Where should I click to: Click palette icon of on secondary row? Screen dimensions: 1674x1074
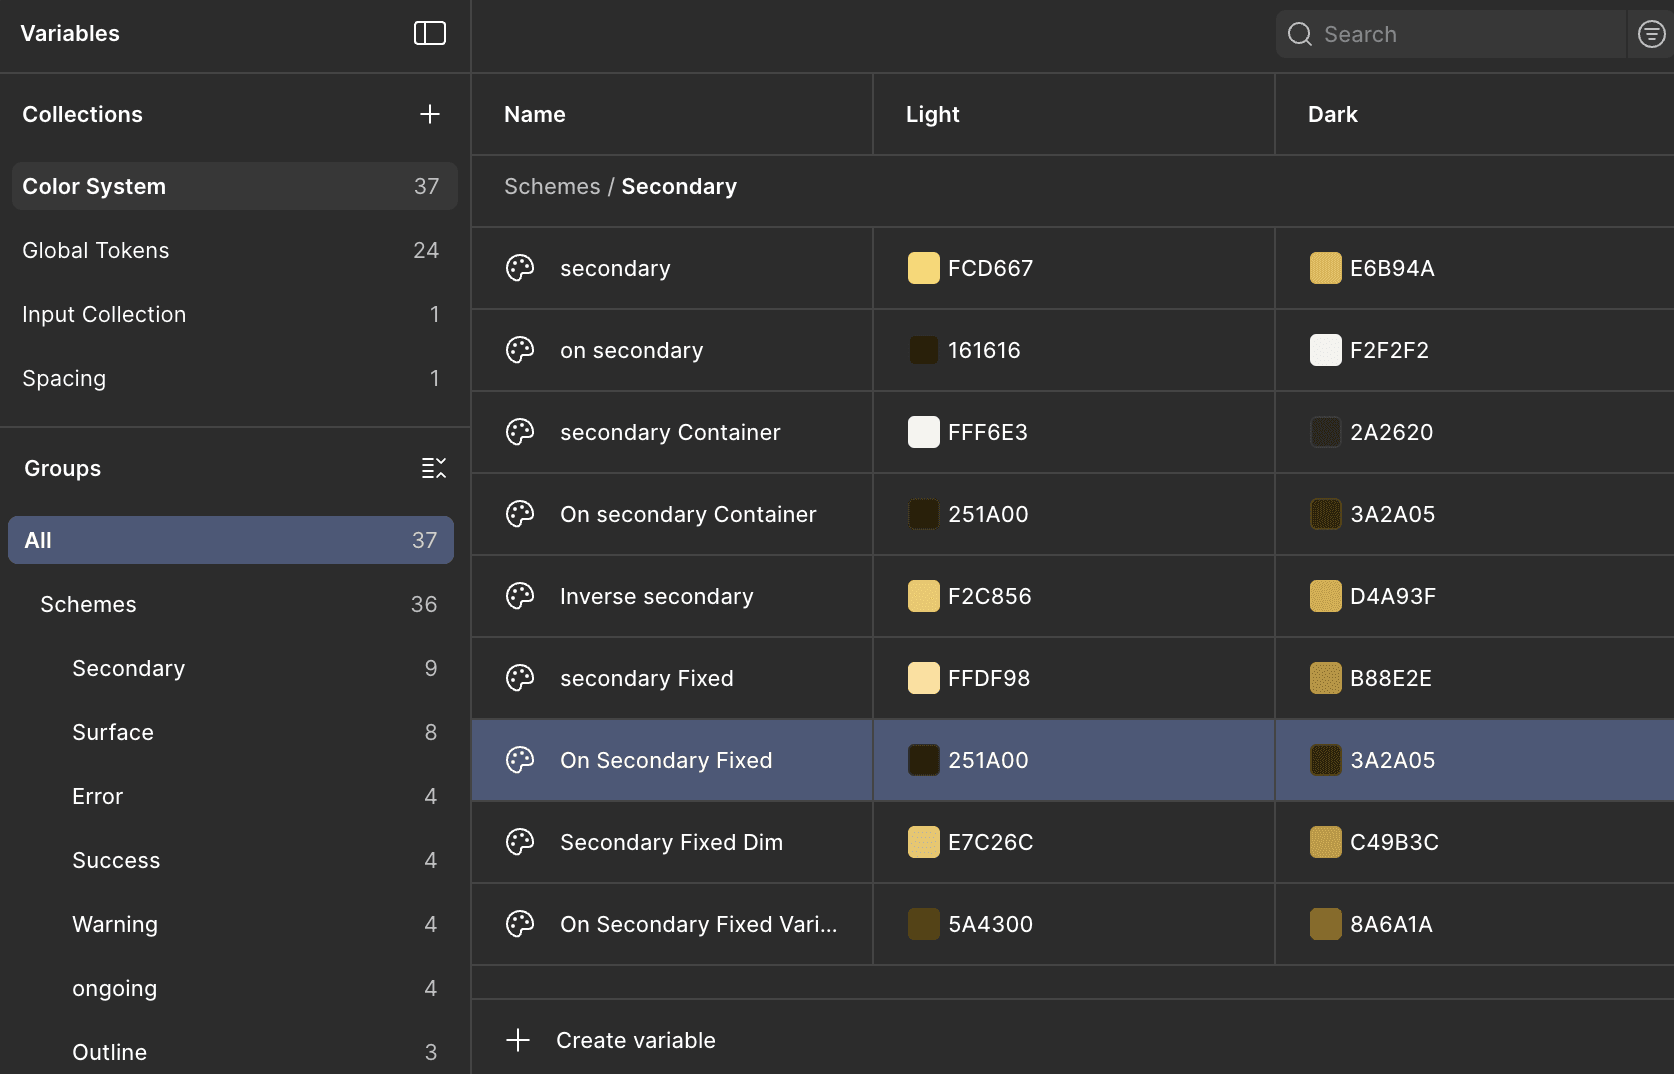[520, 350]
